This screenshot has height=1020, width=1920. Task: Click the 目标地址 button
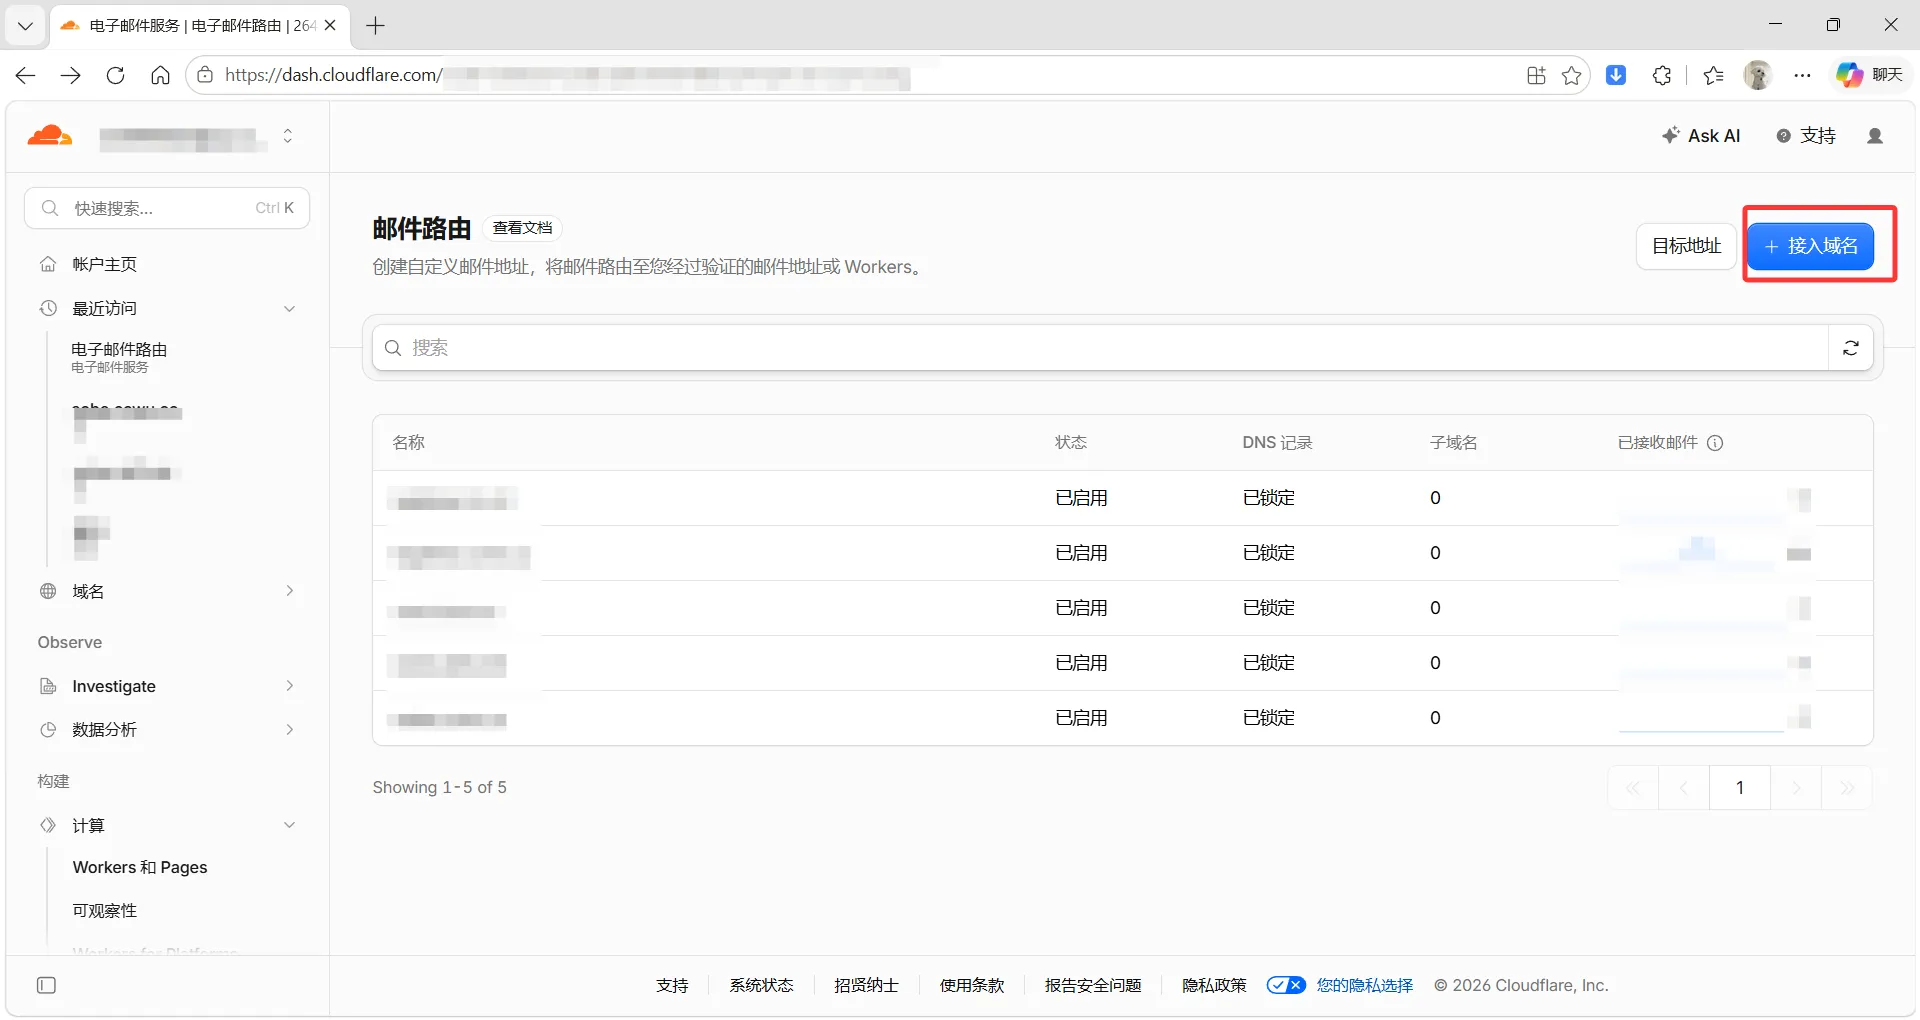[x=1686, y=246]
